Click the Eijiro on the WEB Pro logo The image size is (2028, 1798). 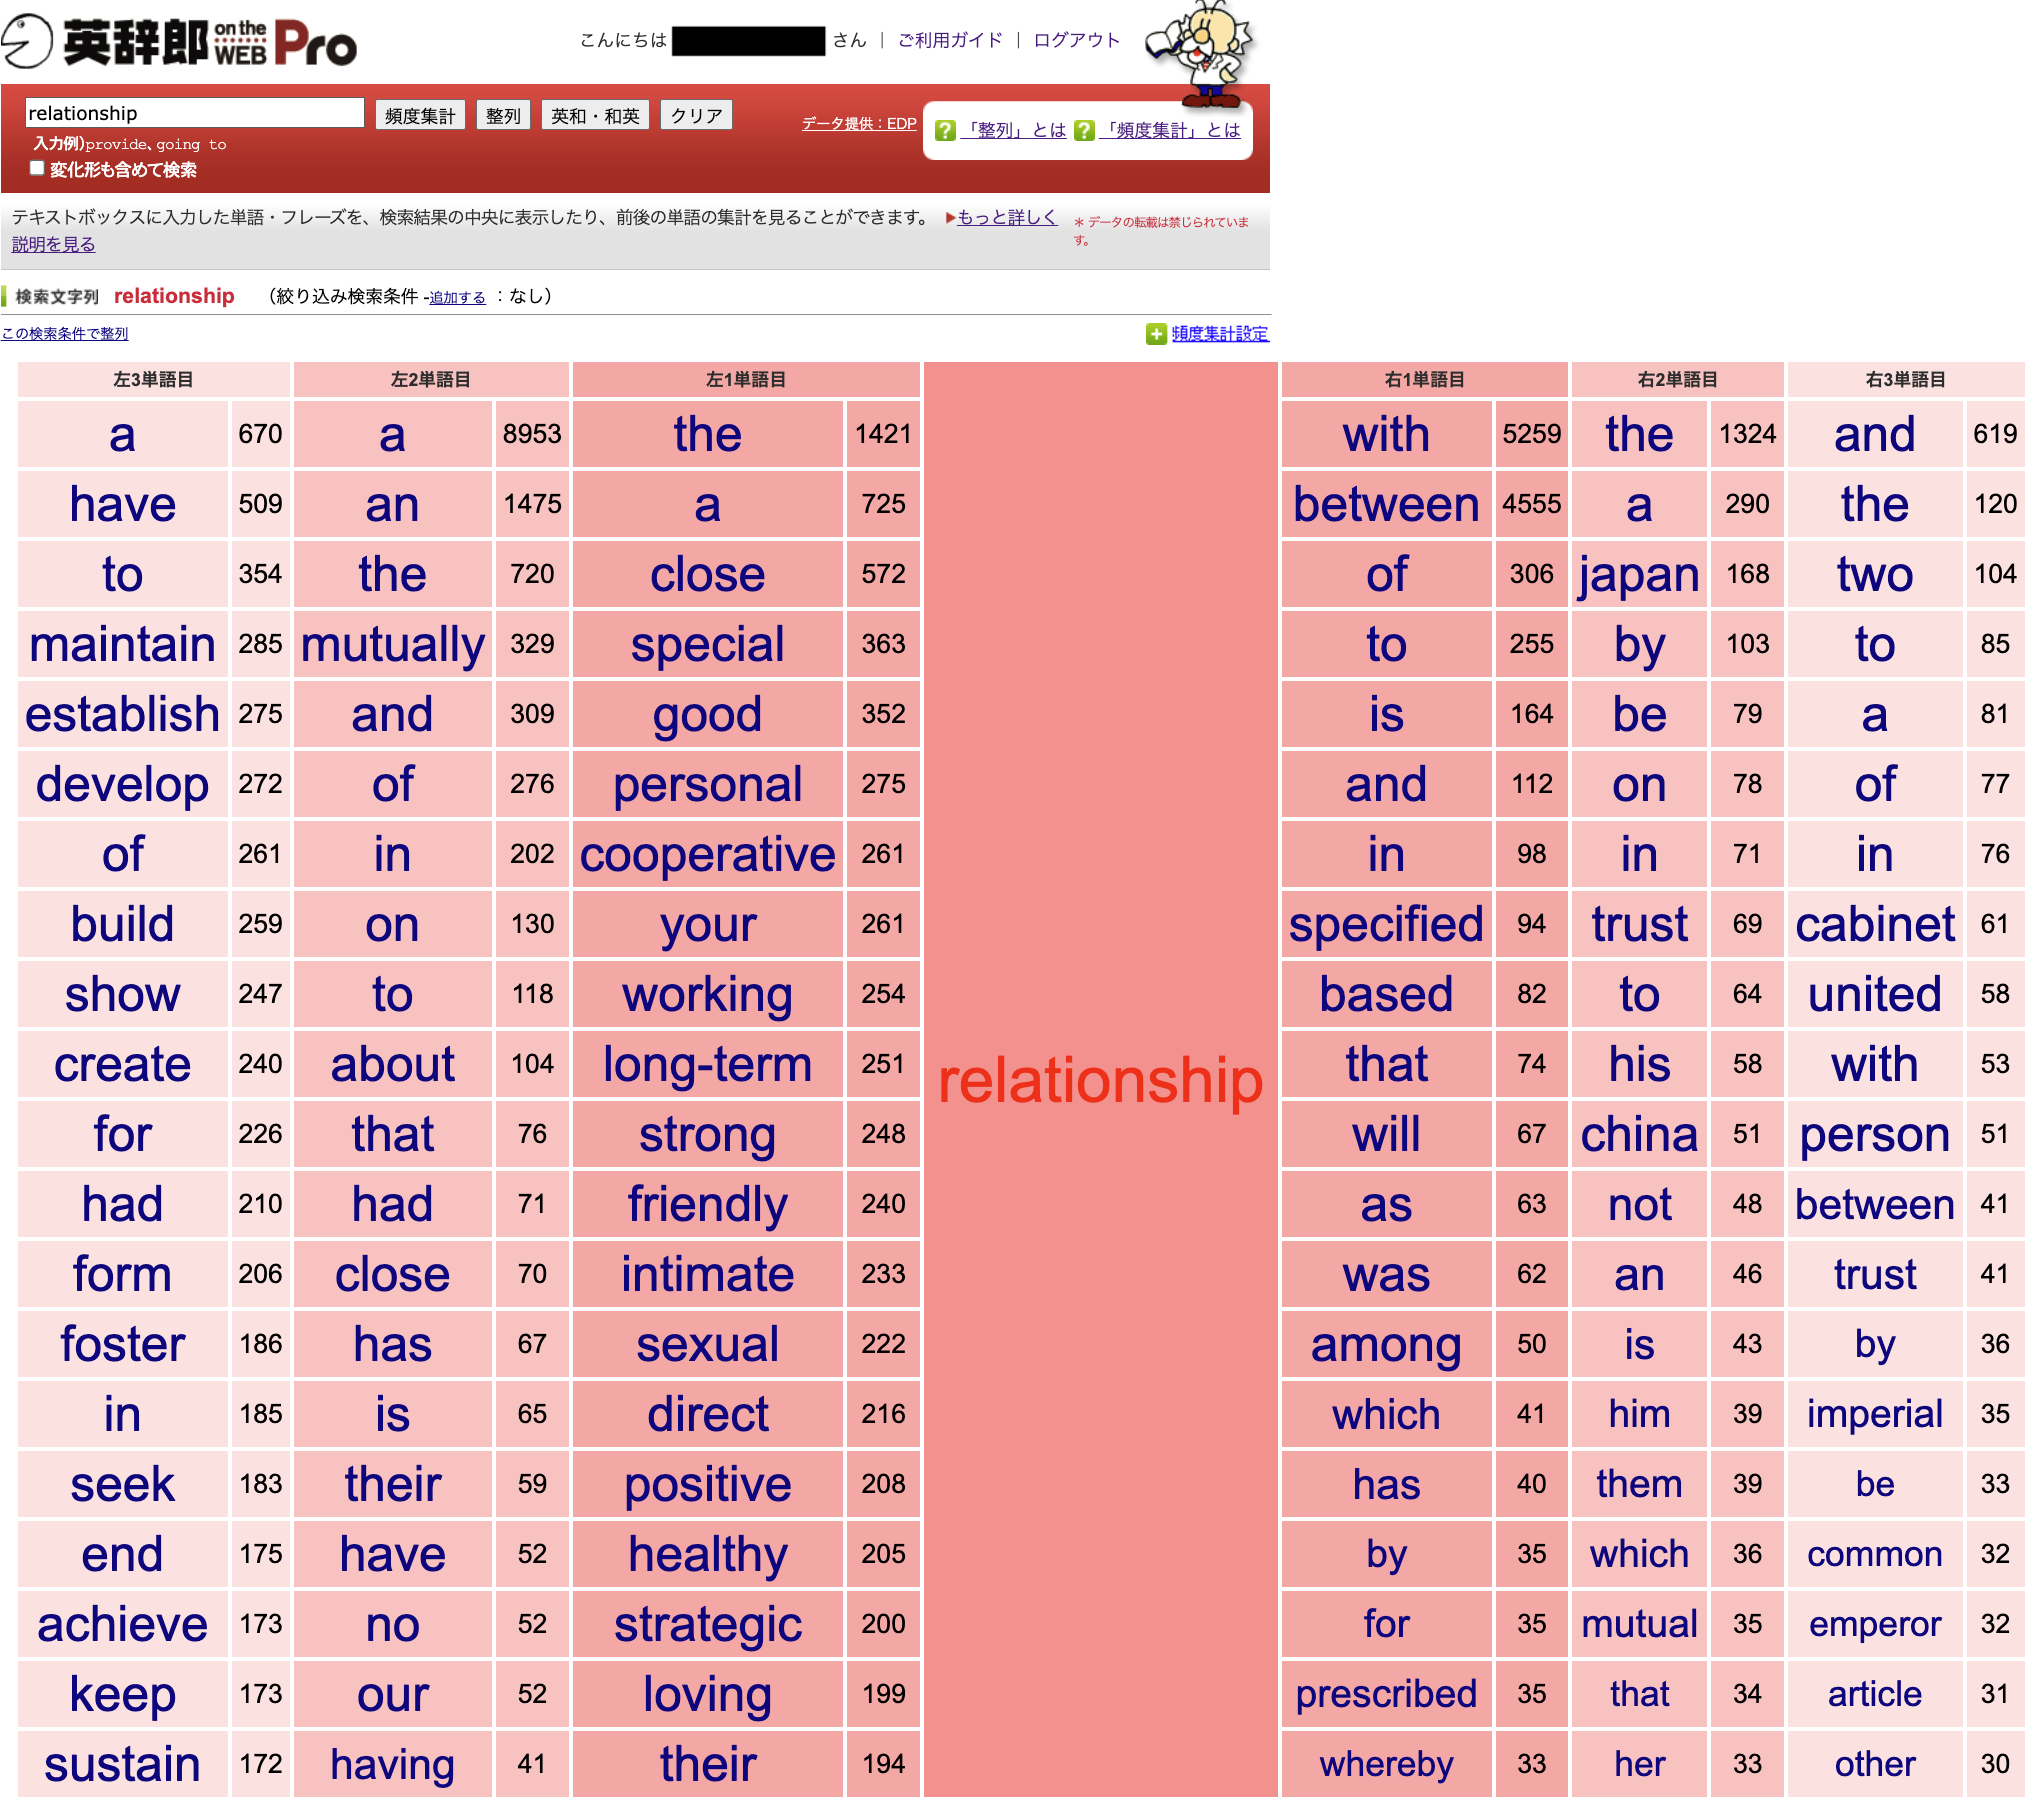pyautogui.click(x=180, y=42)
